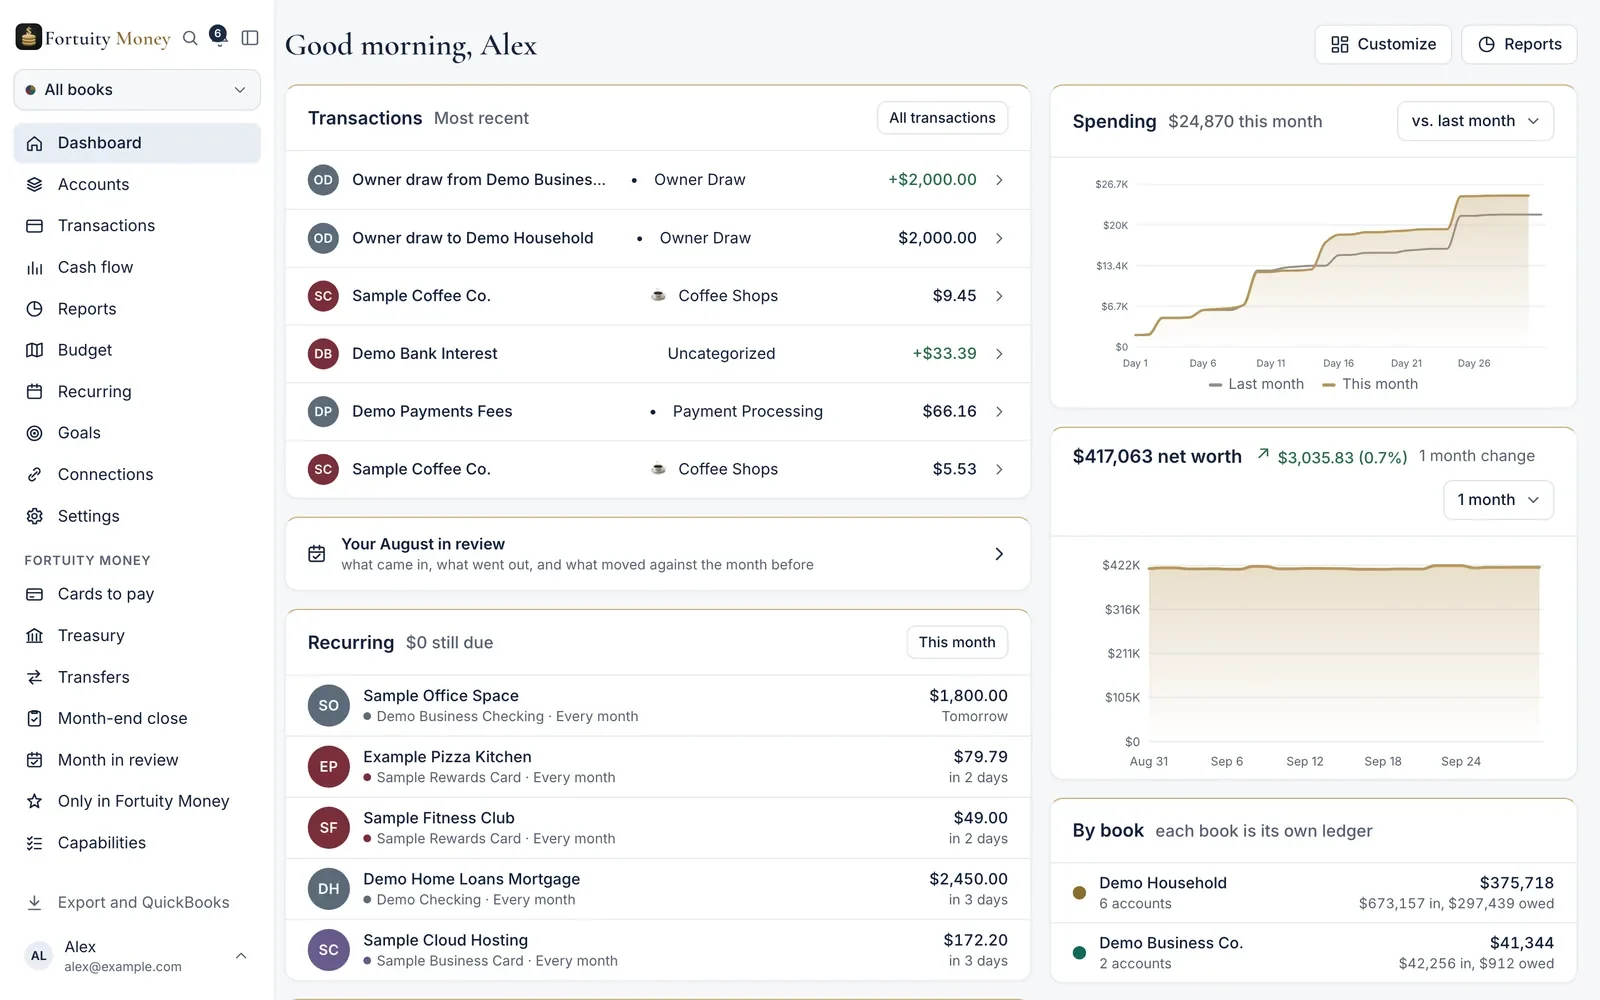Image resolution: width=1600 pixels, height=1000 pixels.
Task: Click the search magnifier icon
Action: [190, 38]
